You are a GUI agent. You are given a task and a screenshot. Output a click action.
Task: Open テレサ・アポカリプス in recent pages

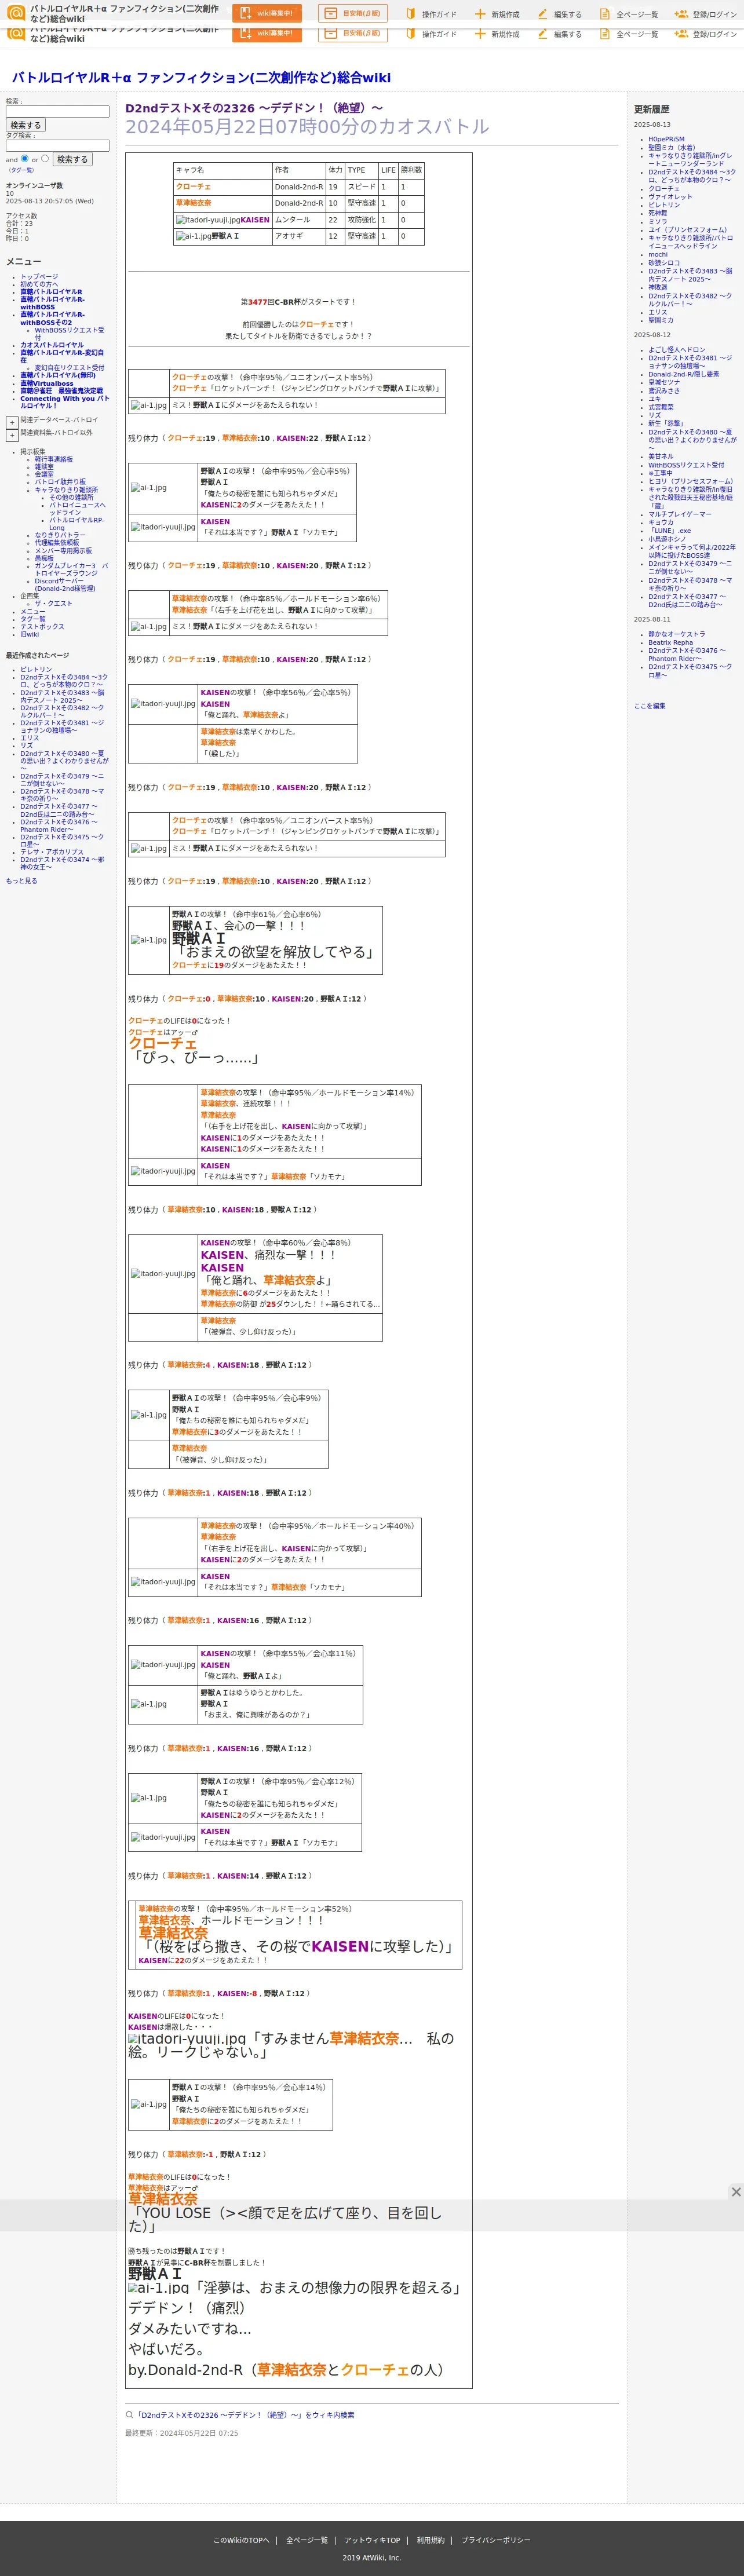coord(52,852)
